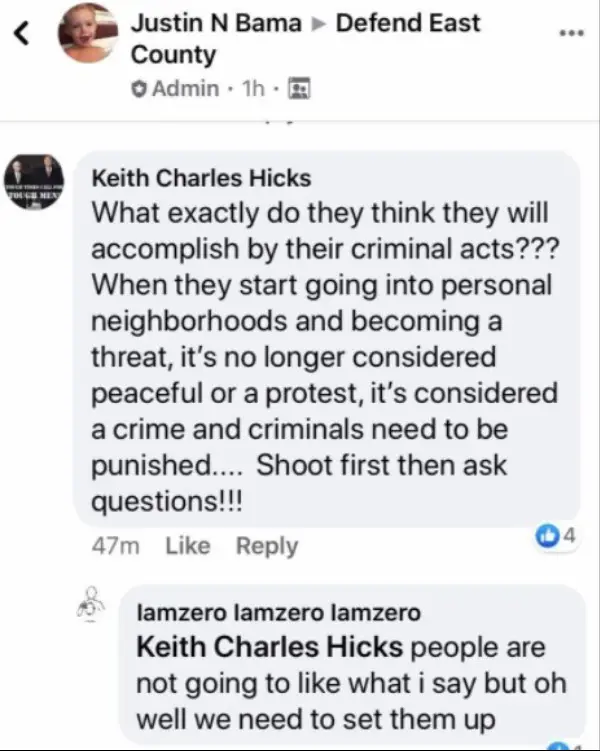Open tagged Keith Charles Hicks mention in reply

click(270, 647)
